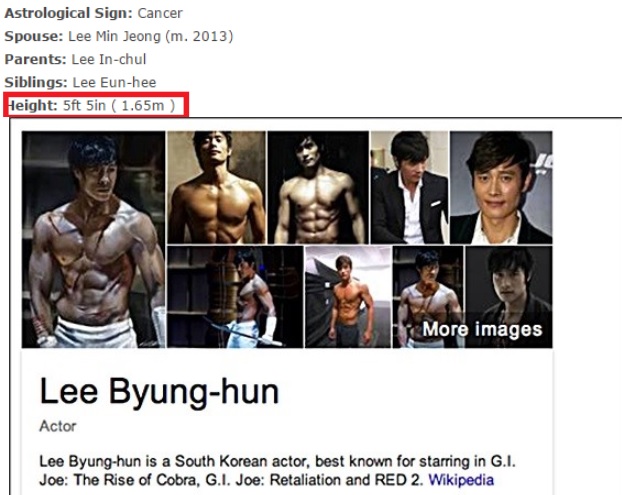Open the shirtless photo against beige wall
Viewport: 622px width, 495px height.
coord(216,187)
